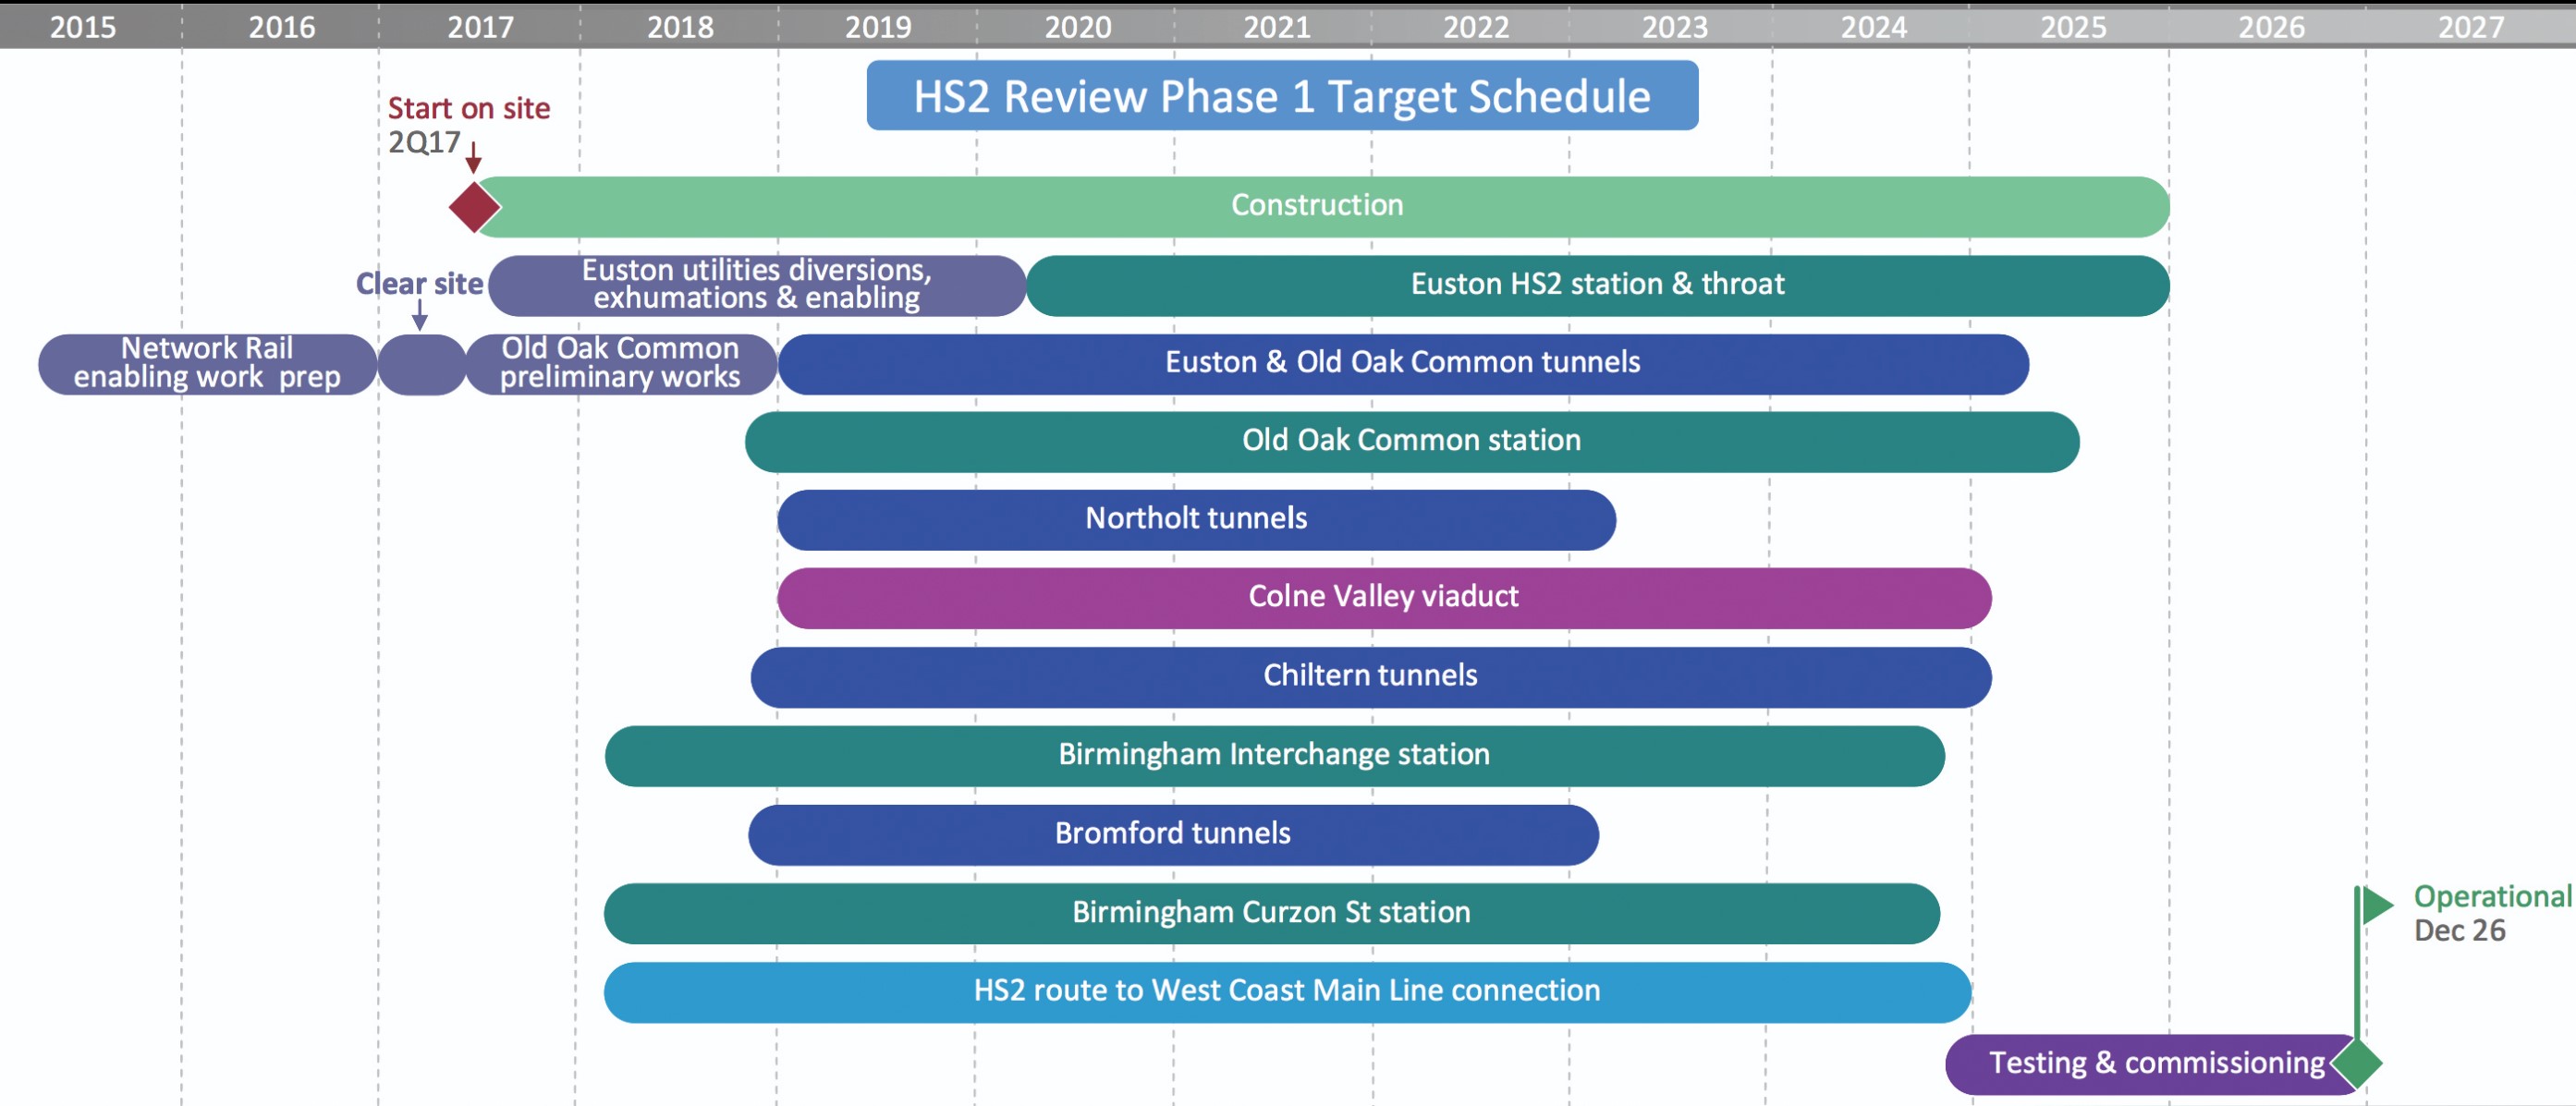Click the Network Rail enabling work prep bar

[x=207, y=363]
